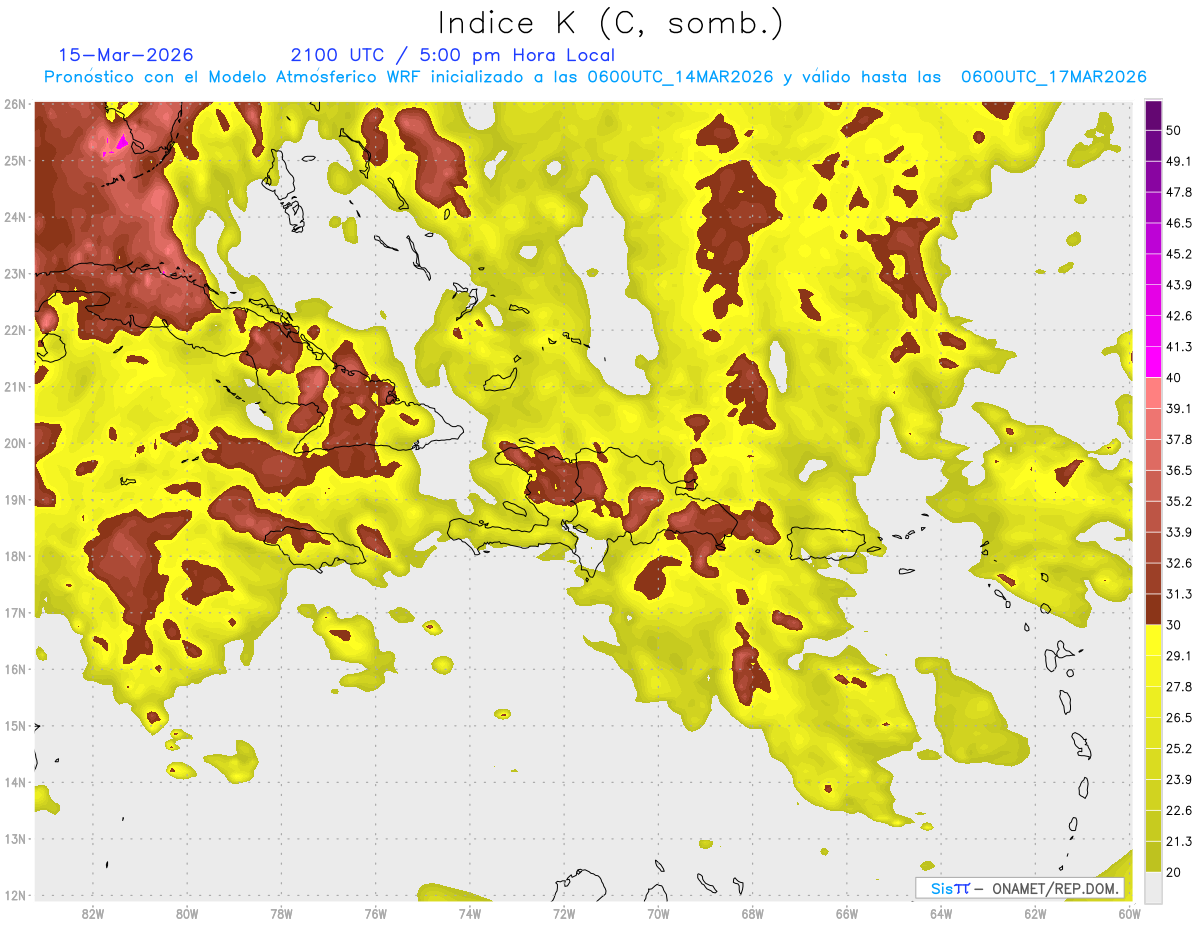Click the color scale value '41.3'
Viewport: 1200px width, 927px height.
(1179, 347)
